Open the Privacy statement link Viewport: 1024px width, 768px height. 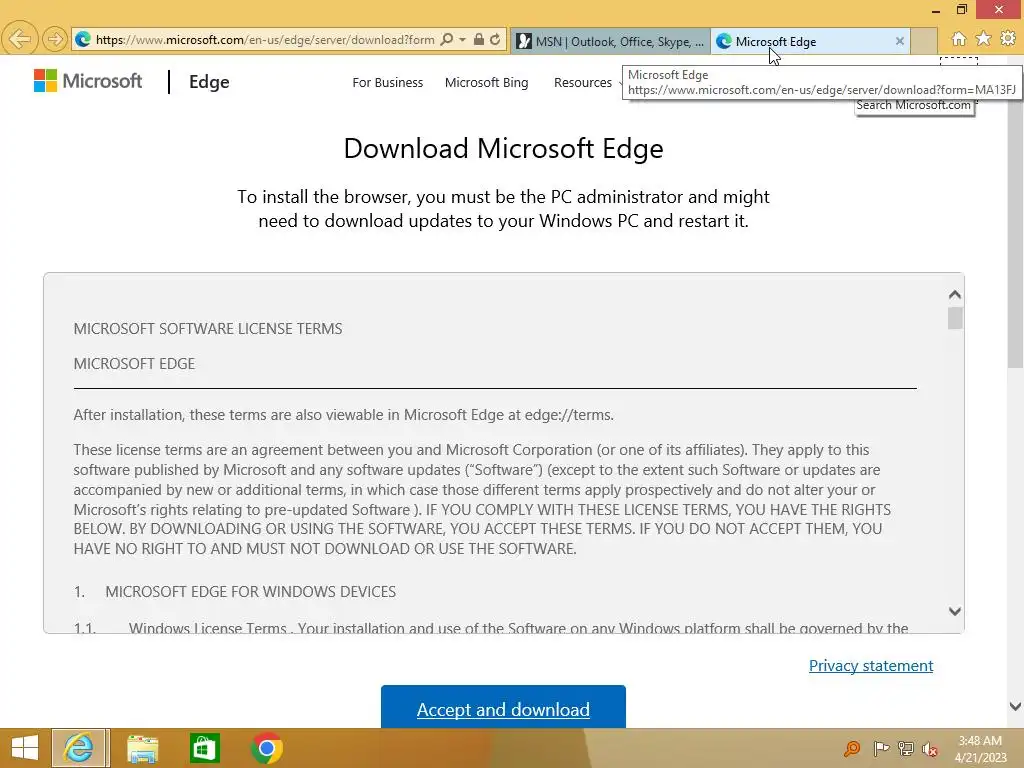871,665
